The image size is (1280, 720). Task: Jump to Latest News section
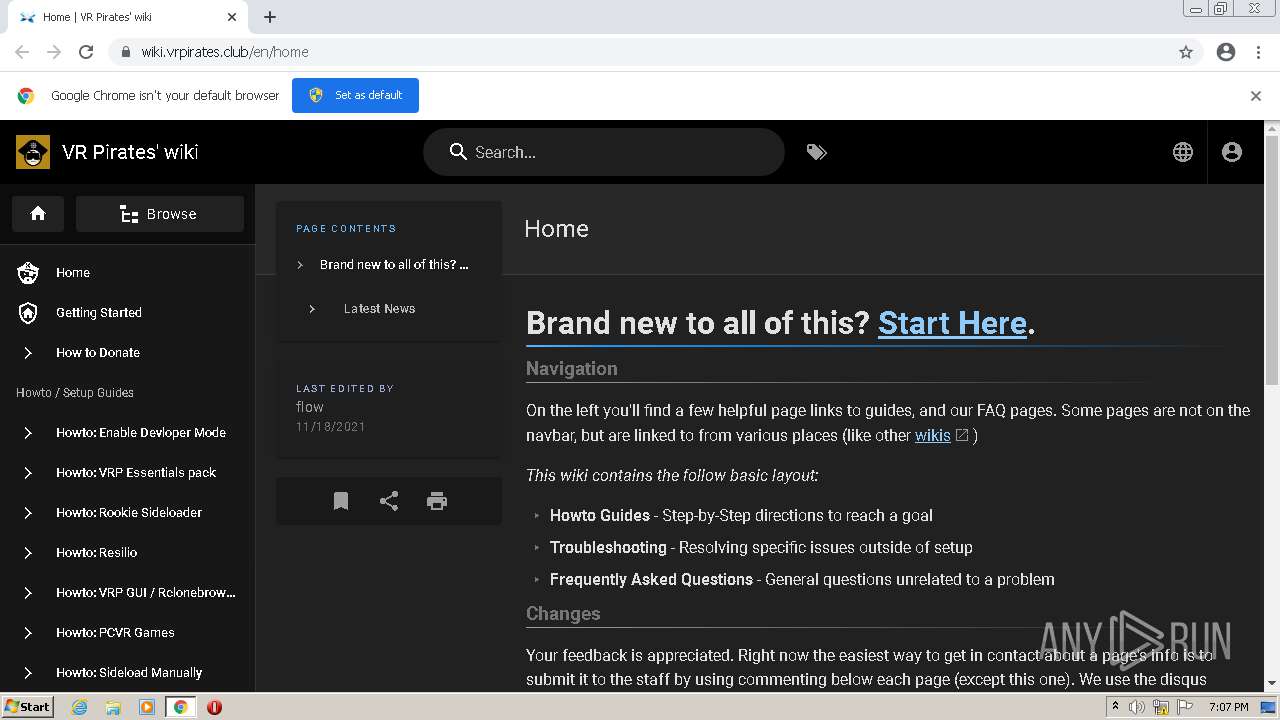(x=379, y=308)
